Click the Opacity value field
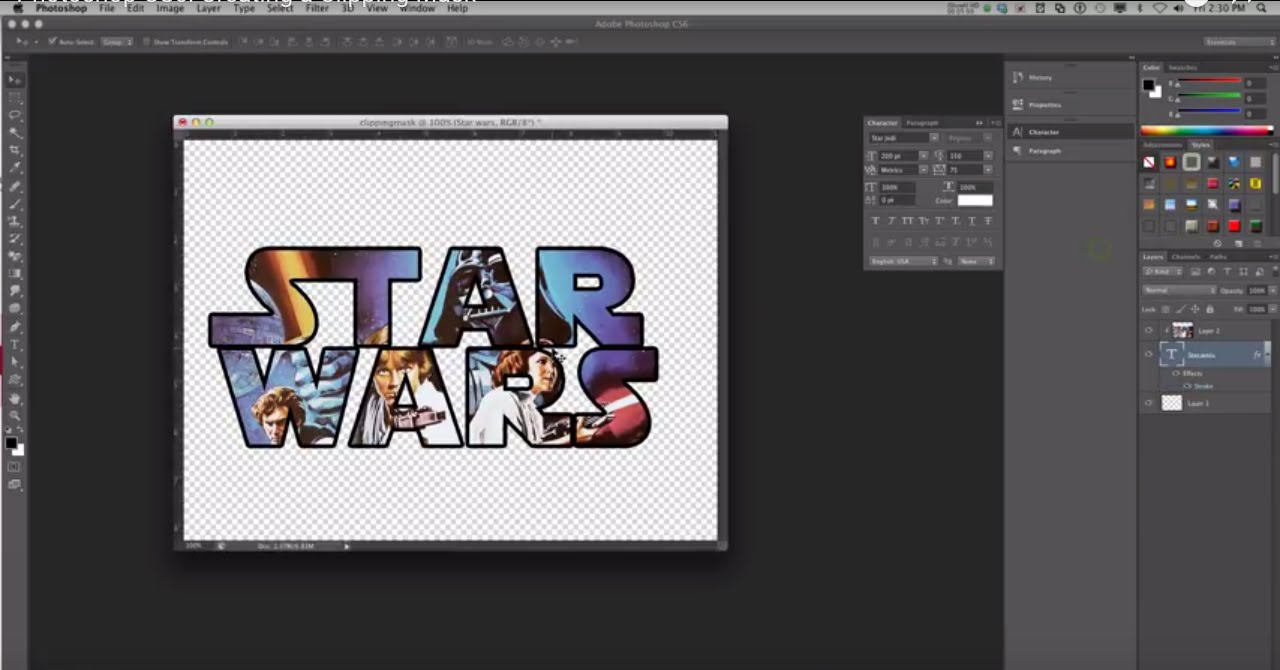The width and height of the screenshot is (1280, 670). [x=1258, y=290]
